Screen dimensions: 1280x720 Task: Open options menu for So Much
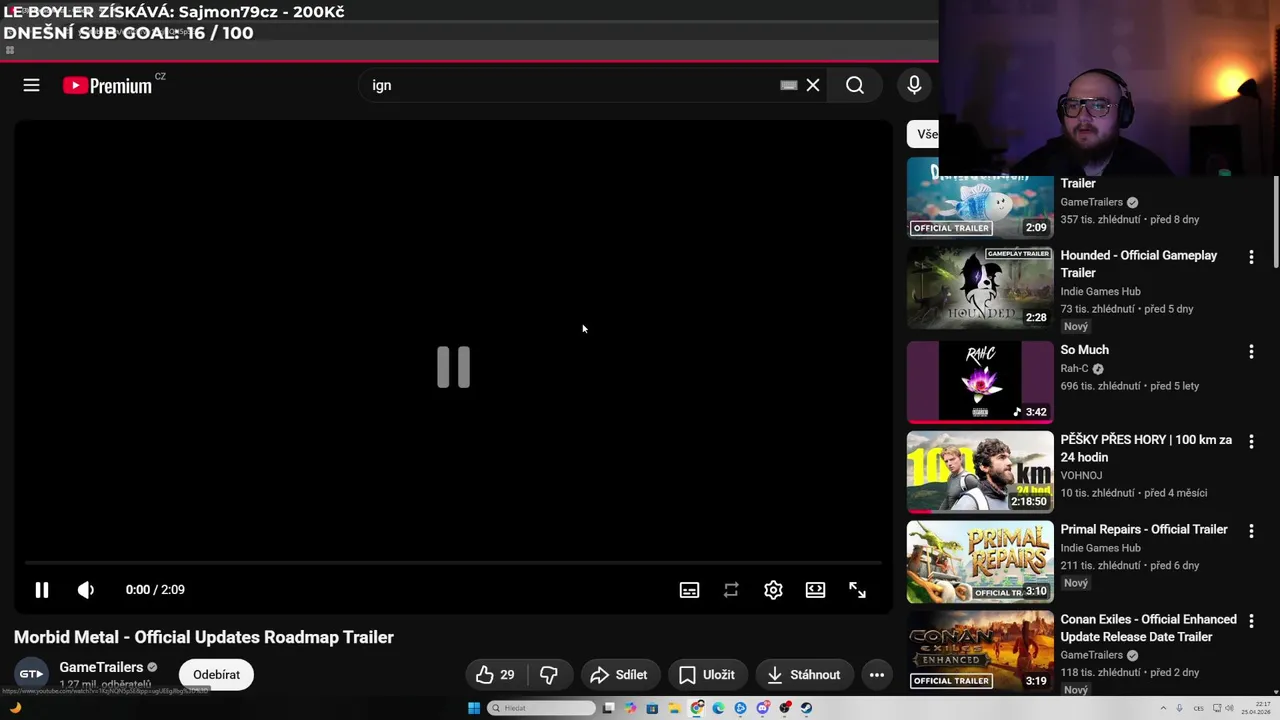pyautogui.click(x=1251, y=352)
